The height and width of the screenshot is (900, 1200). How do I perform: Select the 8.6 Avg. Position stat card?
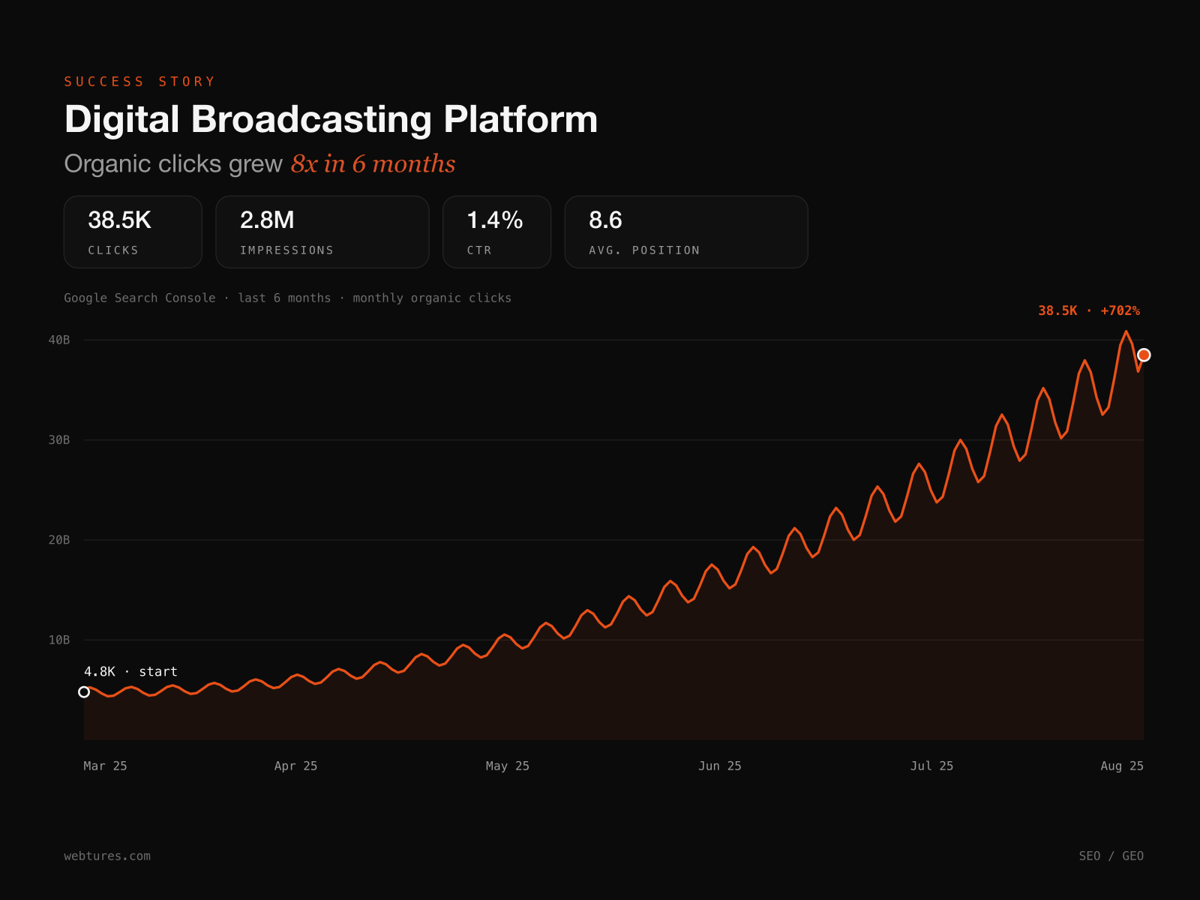(x=686, y=232)
